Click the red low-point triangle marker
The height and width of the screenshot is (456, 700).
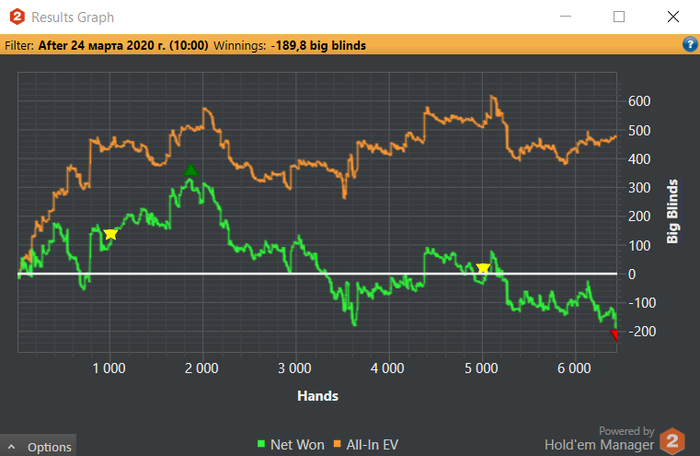(614, 335)
